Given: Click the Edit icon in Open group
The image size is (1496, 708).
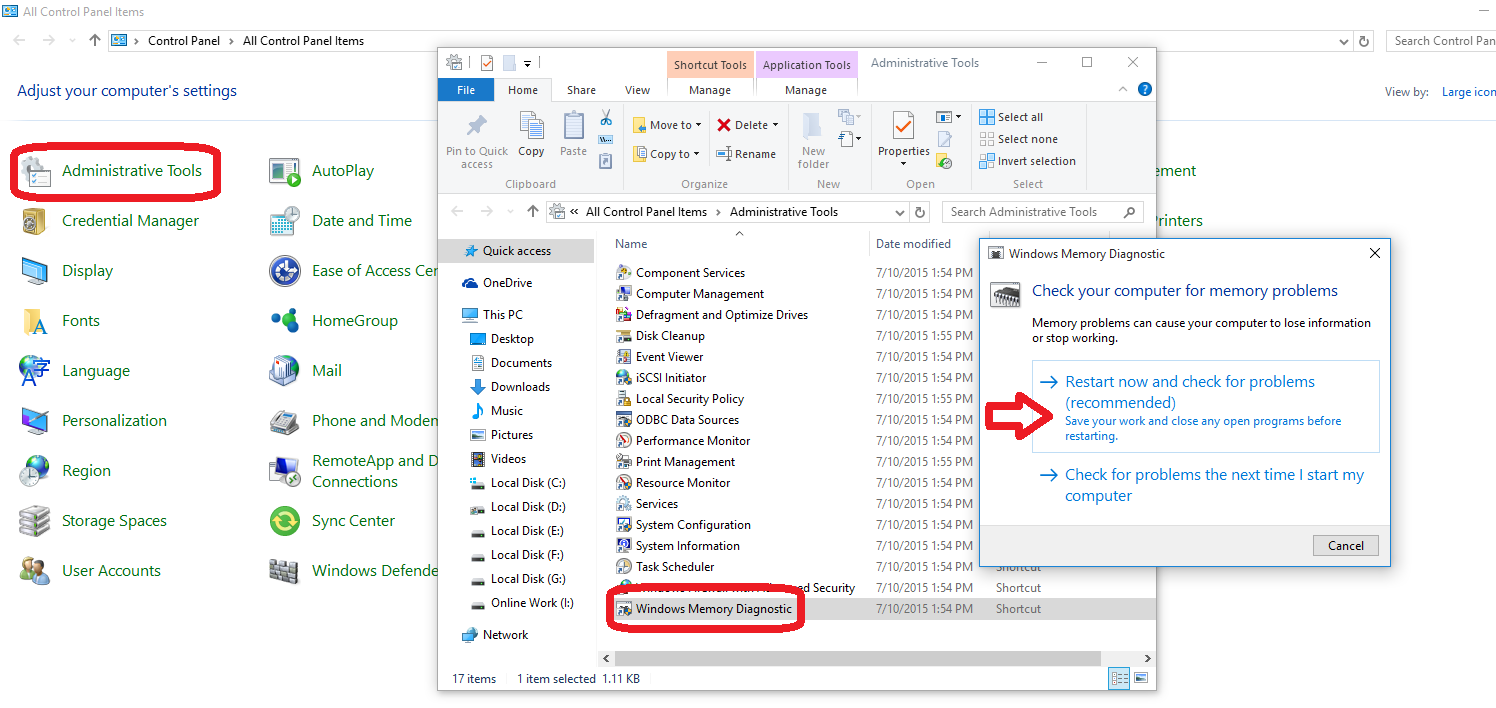Looking at the screenshot, I should [x=944, y=139].
